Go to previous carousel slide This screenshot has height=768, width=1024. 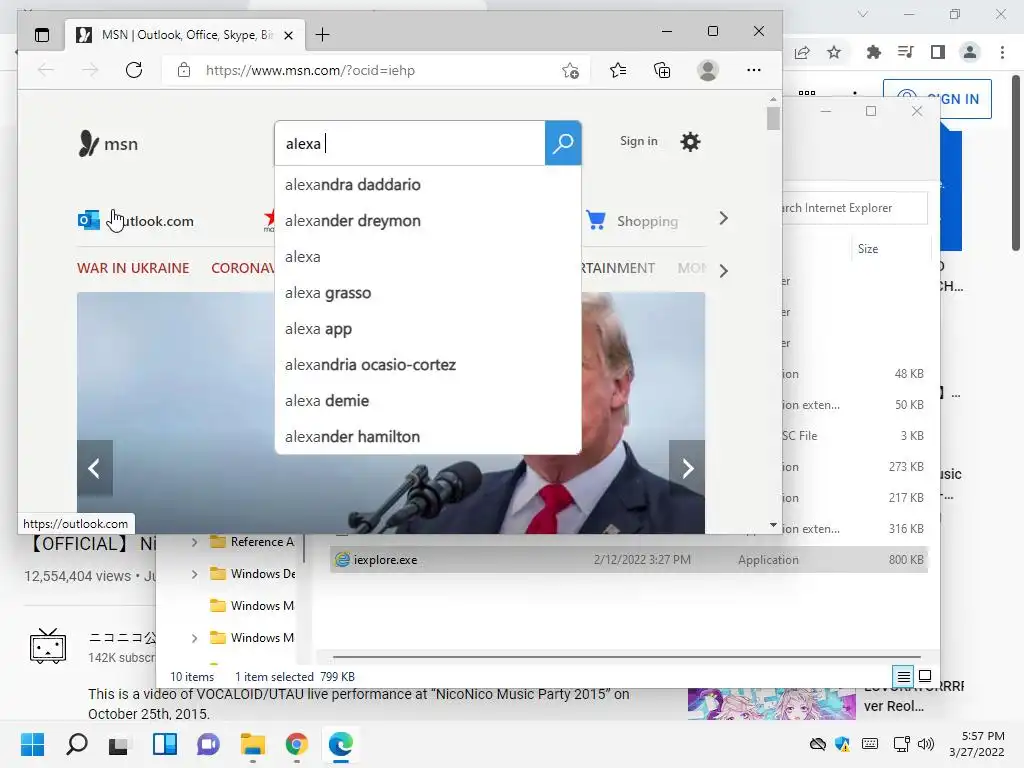[x=95, y=468]
